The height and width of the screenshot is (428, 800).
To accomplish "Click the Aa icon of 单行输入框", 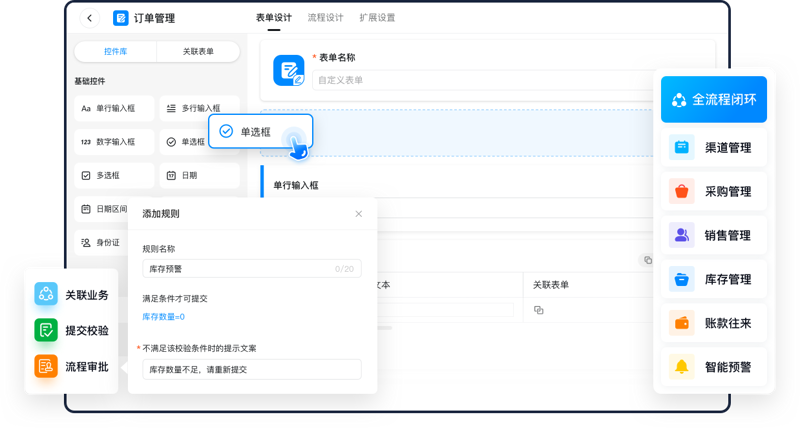I will coord(86,108).
